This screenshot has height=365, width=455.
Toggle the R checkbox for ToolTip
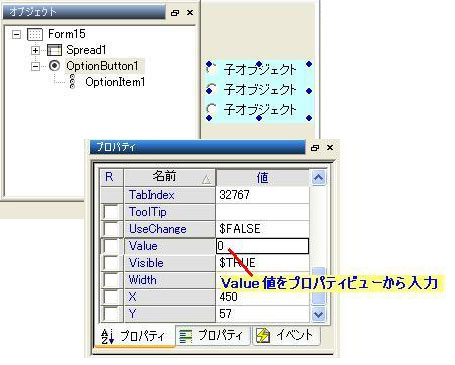tap(111, 212)
